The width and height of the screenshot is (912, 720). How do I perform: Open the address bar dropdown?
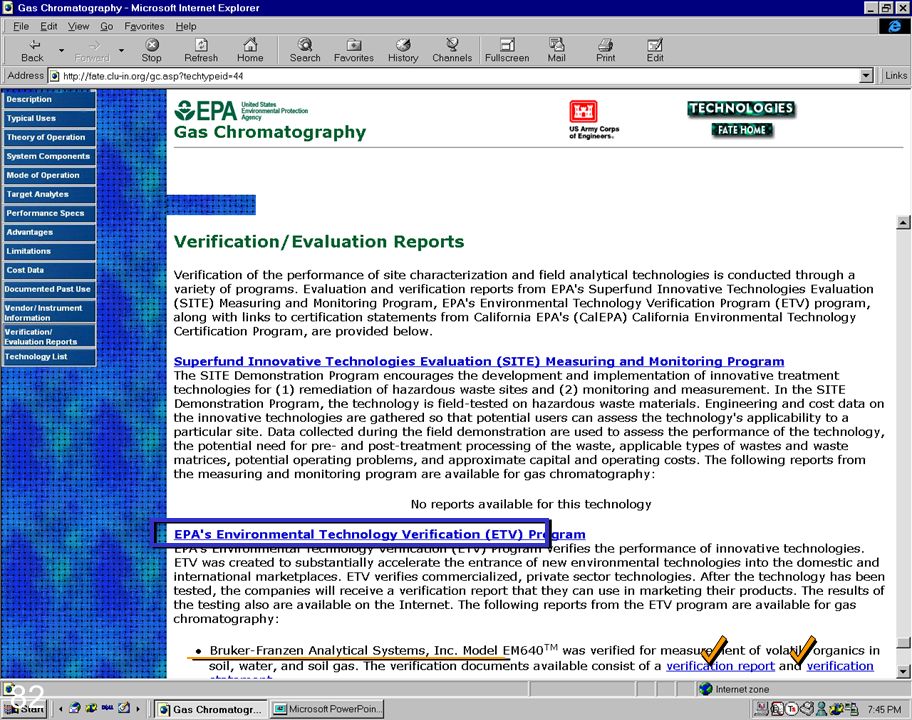pyautogui.click(x=867, y=76)
